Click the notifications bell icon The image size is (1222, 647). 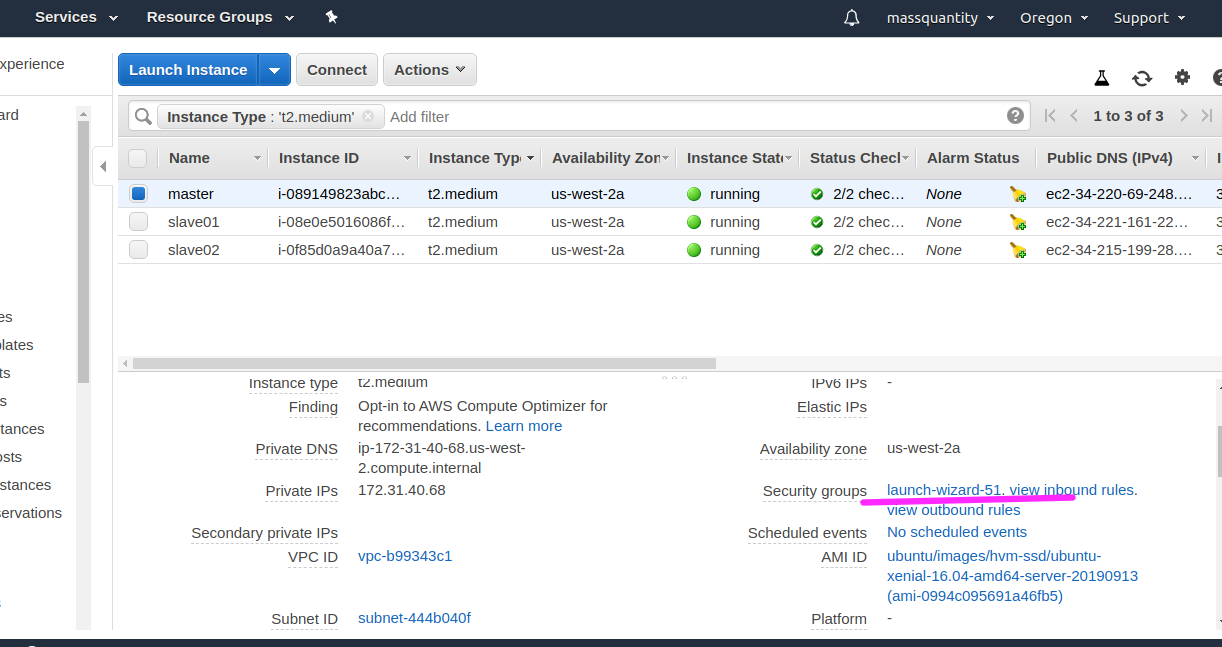(x=852, y=18)
